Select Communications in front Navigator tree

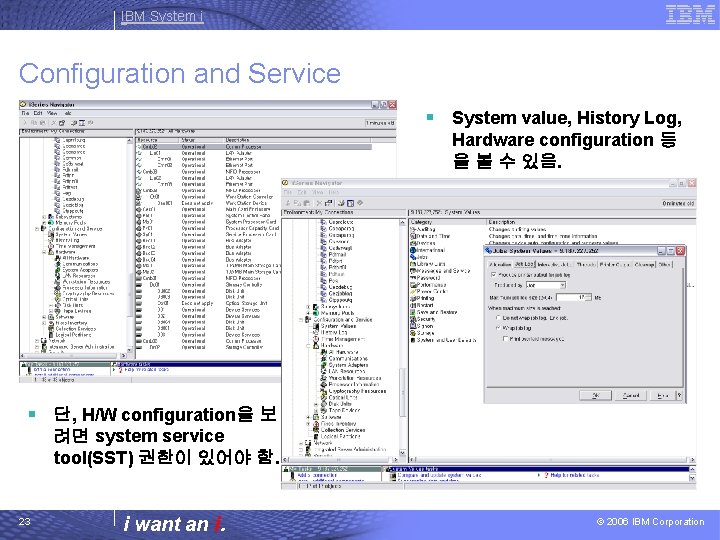tap(348, 359)
